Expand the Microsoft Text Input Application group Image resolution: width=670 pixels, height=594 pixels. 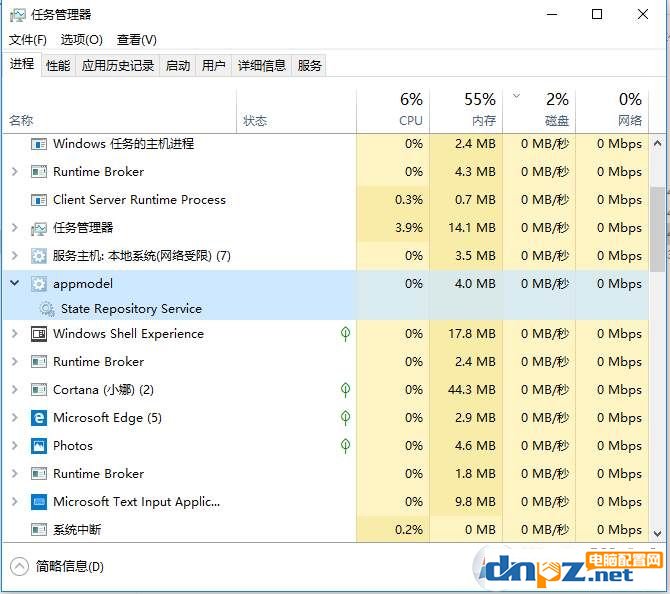pos(15,502)
